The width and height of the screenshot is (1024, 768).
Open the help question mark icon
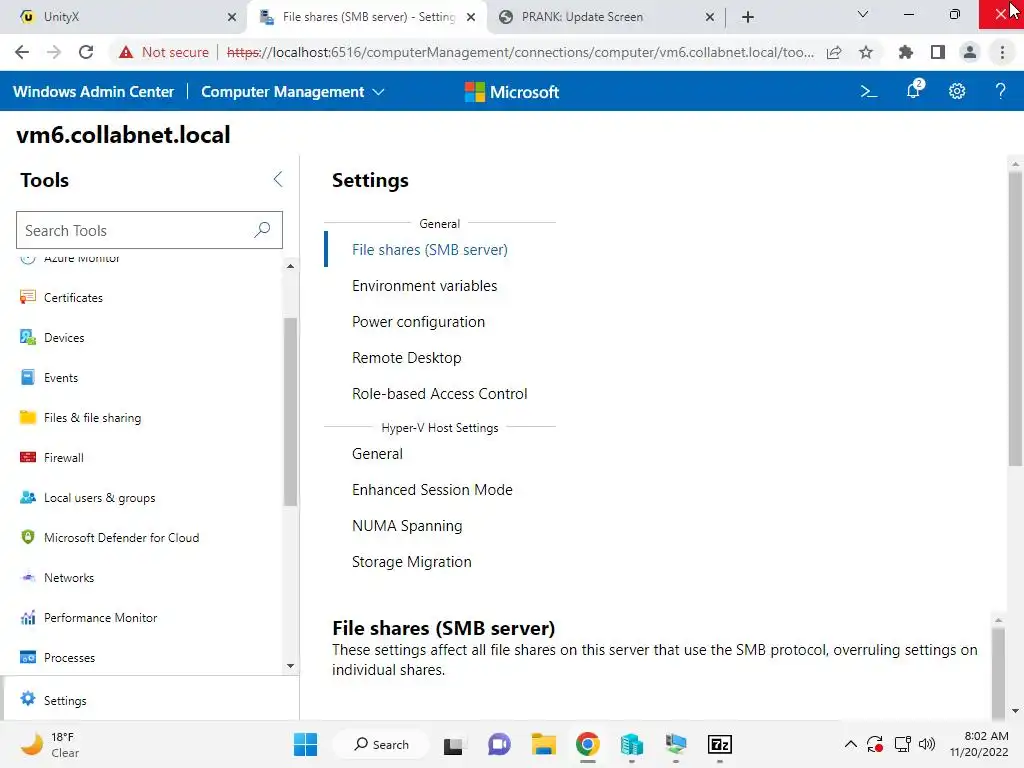pos(1000,91)
